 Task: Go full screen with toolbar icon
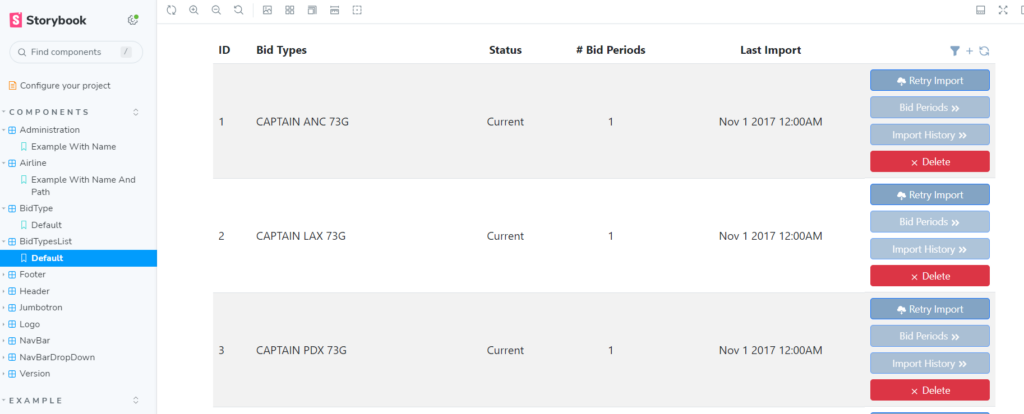pyautogui.click(x=1003, y=10)
